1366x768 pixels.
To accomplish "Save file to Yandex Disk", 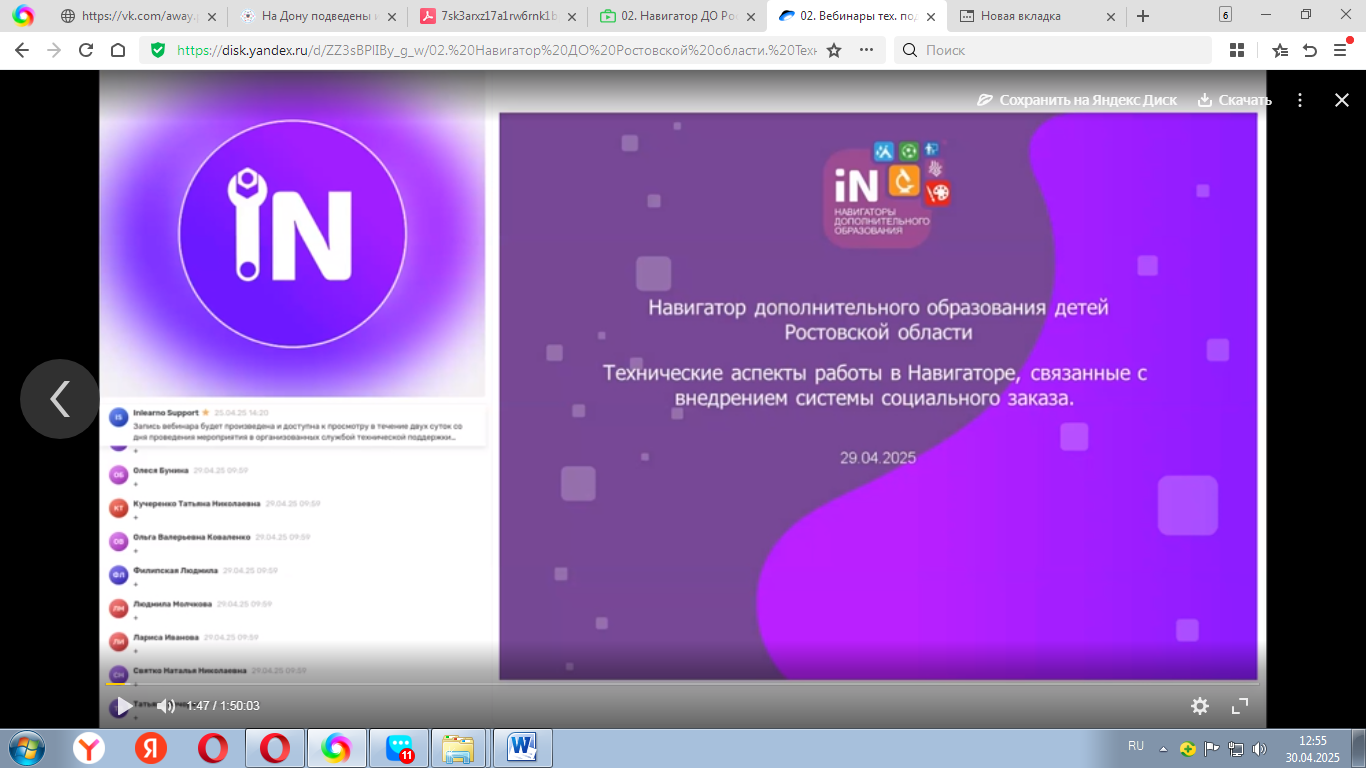I will (x=1077, y=100).
